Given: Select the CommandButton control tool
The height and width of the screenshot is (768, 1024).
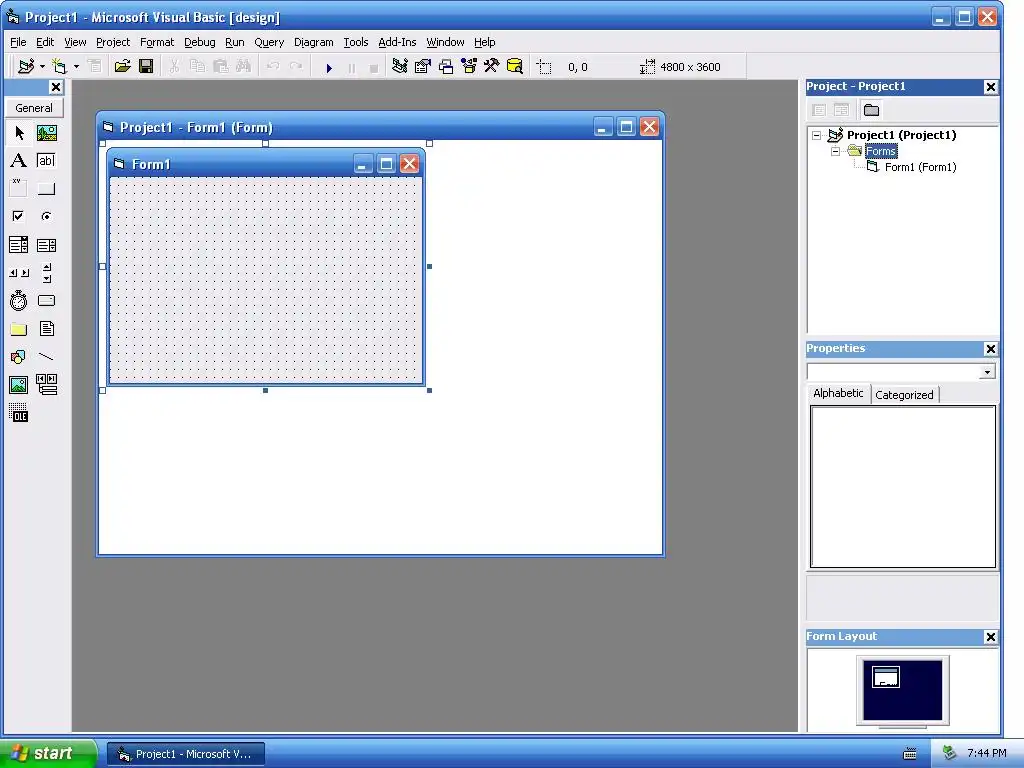Looking at the screenshot, I should (x=46, y=189).
